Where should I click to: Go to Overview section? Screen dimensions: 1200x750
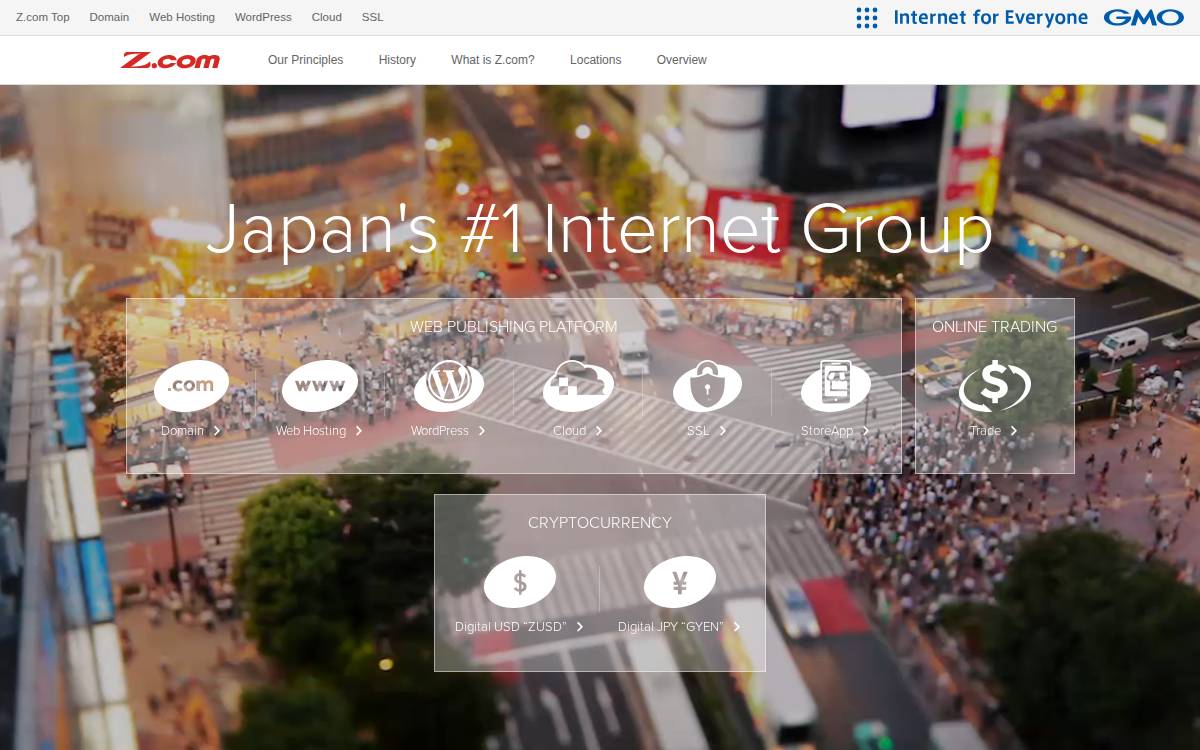coord(682,60)
